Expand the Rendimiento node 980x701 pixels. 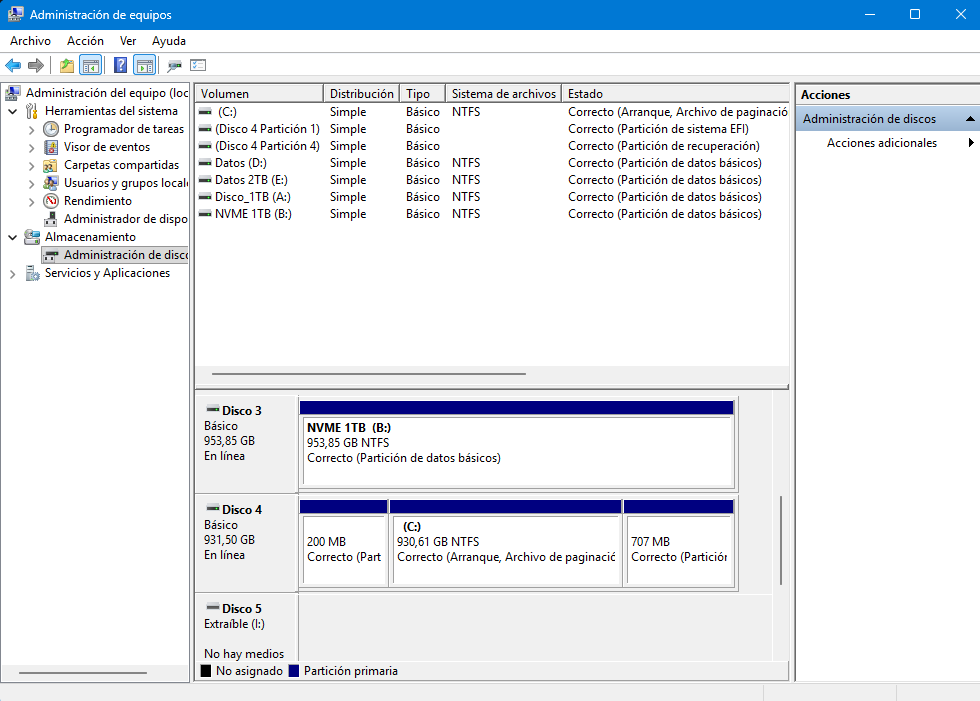31,202
